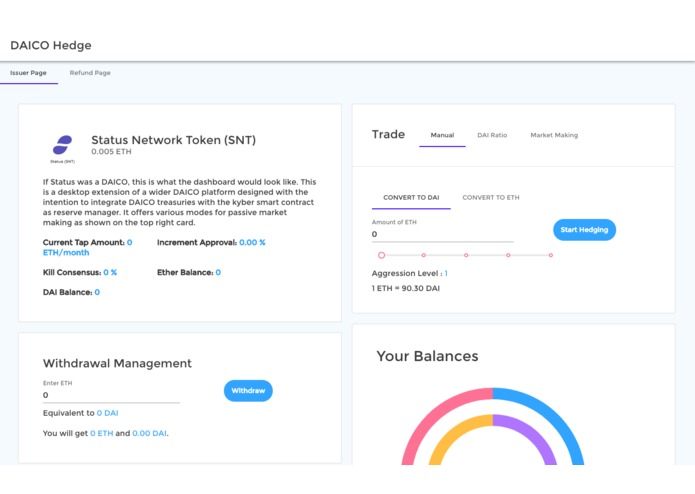
Task: Click the Aggression Level value
Action: [446, 273]
